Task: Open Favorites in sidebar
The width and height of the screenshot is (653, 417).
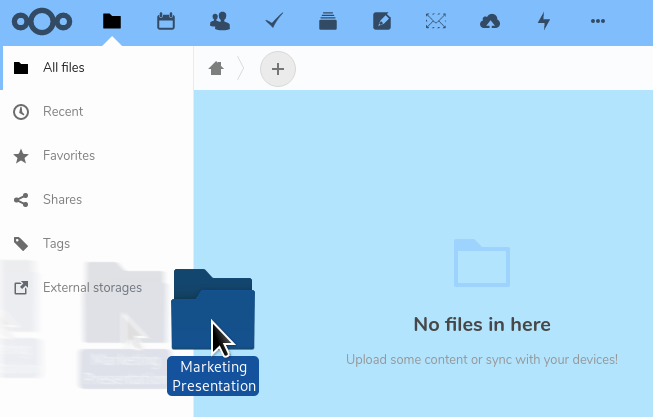Action: coord(68,156)
